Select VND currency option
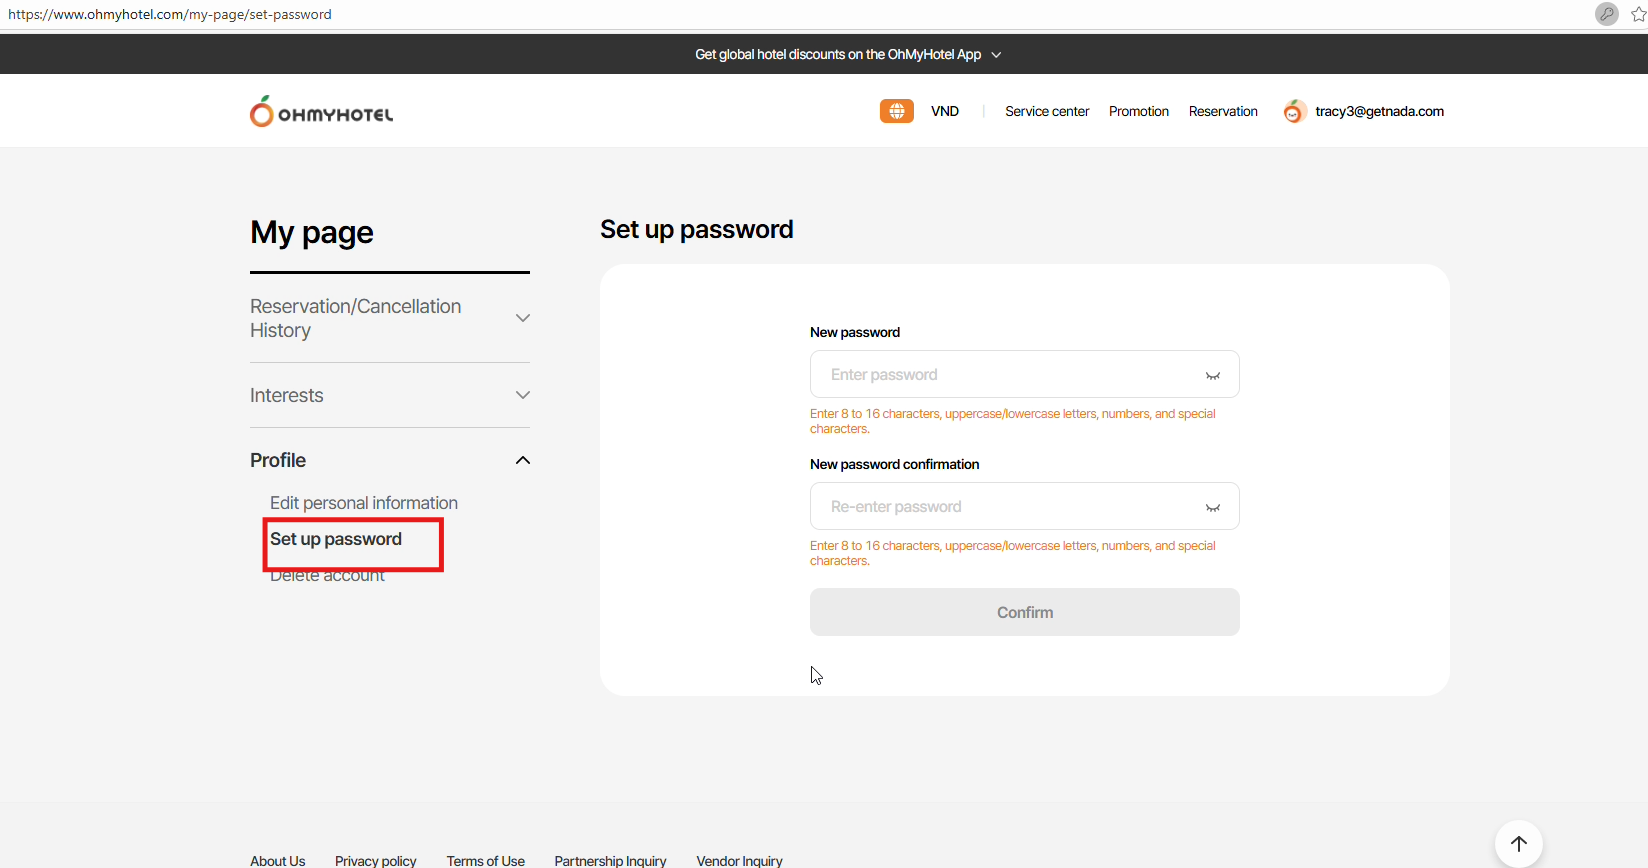This screenshot has height=868, width=1648. tap(944, 111)
